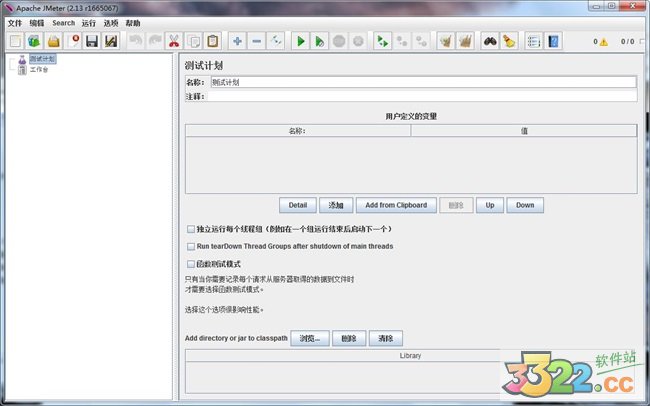Click the classpath 删除 button
The image size is (650, 406).
(x=349, y=338)
